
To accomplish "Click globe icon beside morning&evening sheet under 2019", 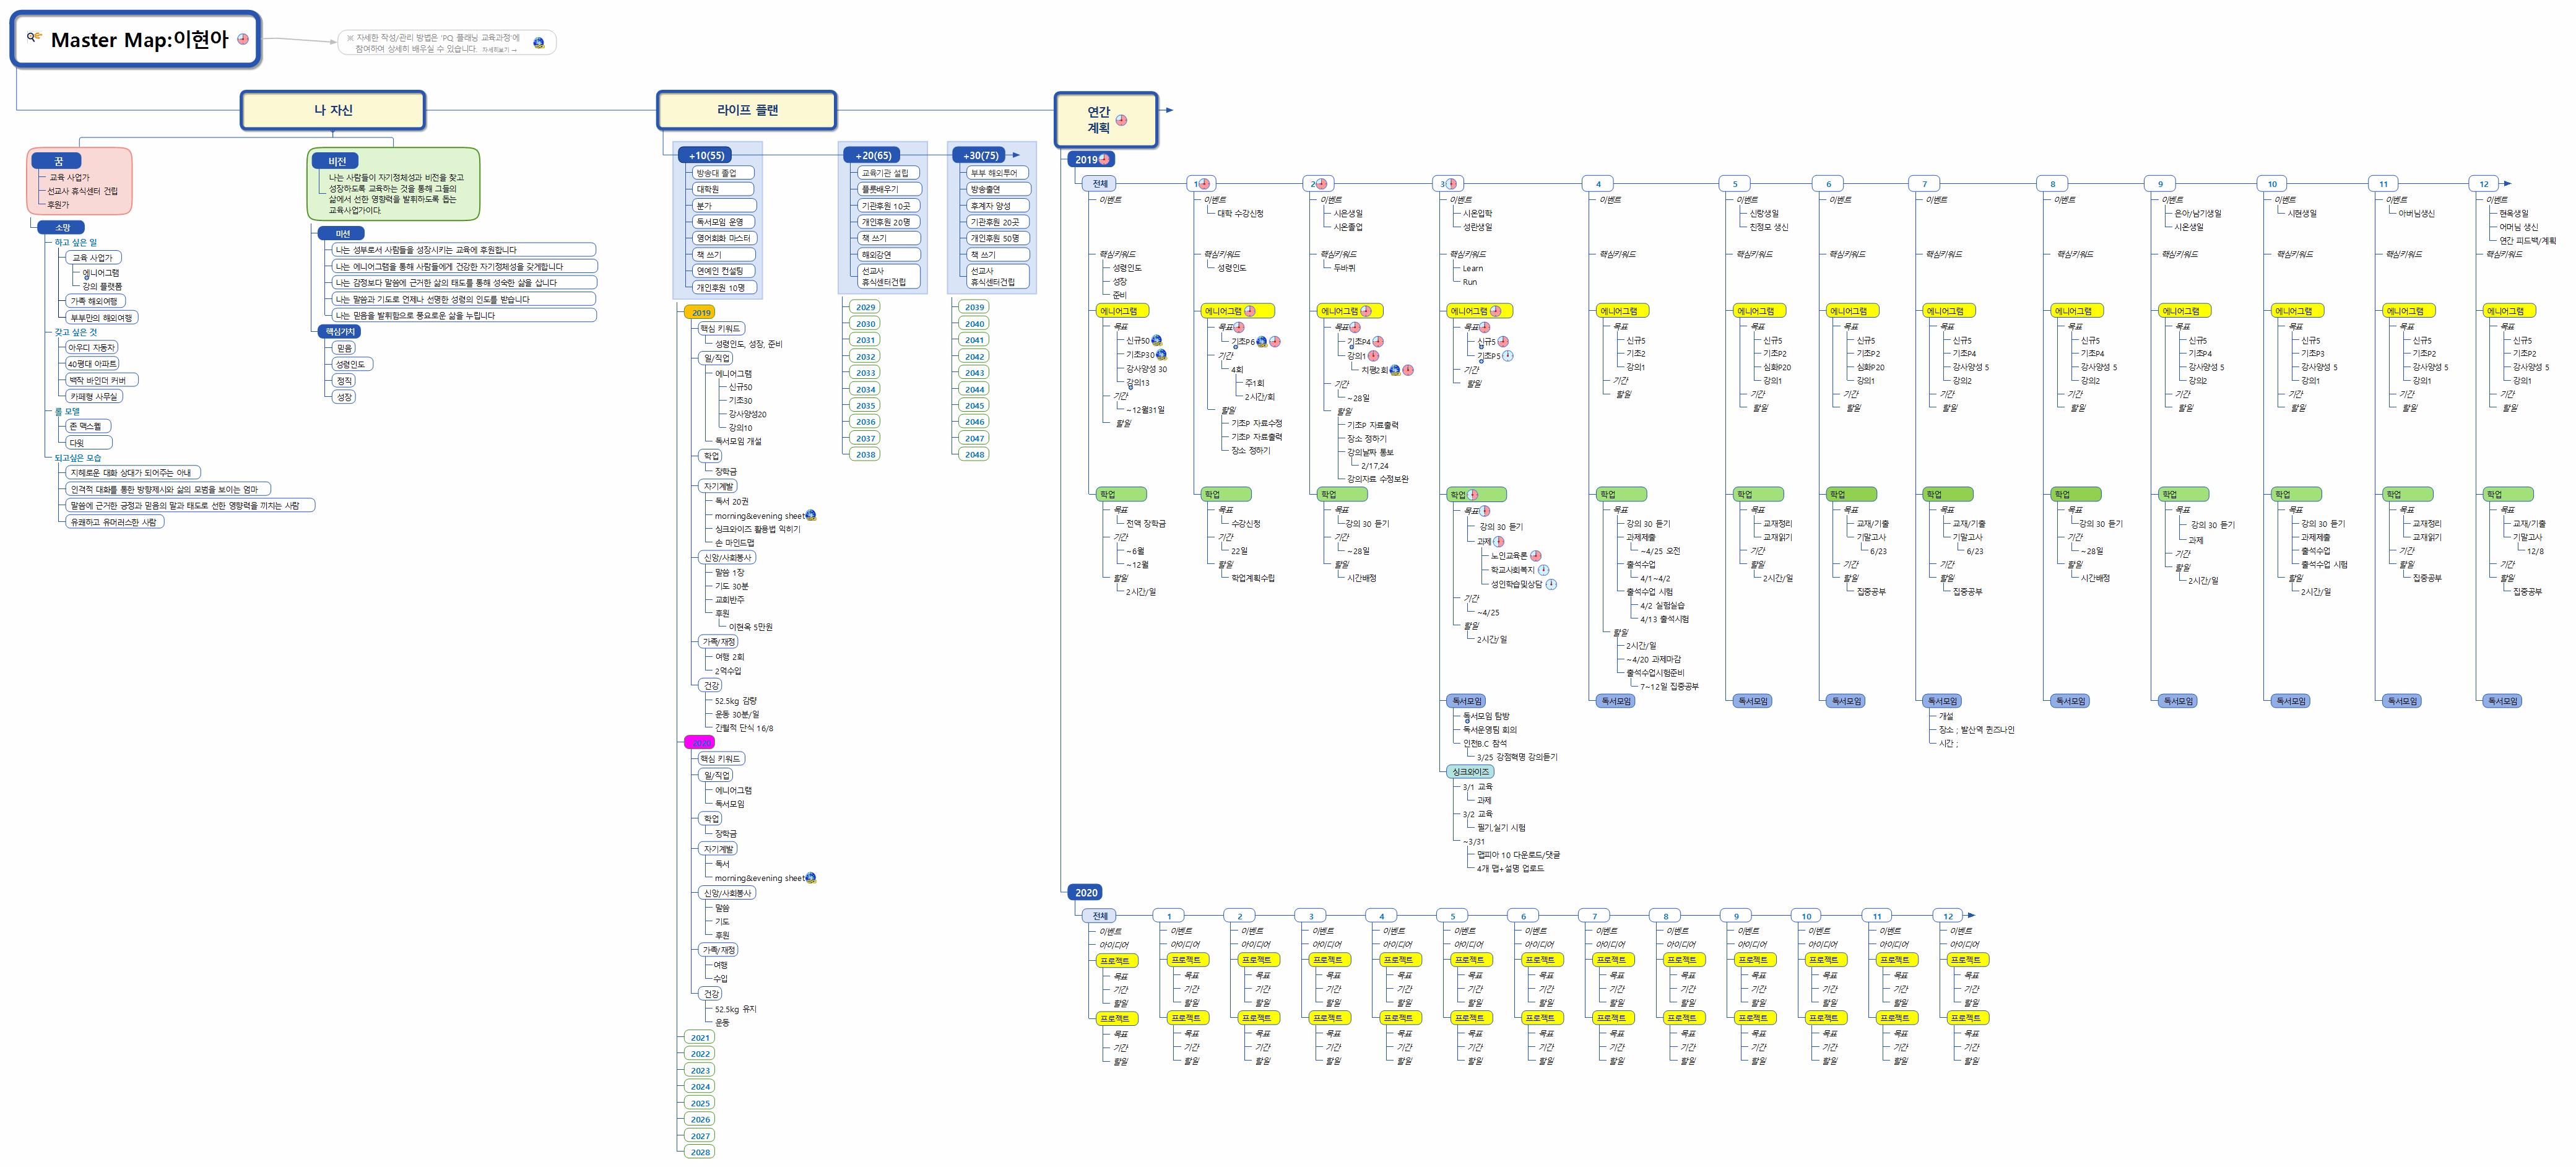I will (811, 515).
